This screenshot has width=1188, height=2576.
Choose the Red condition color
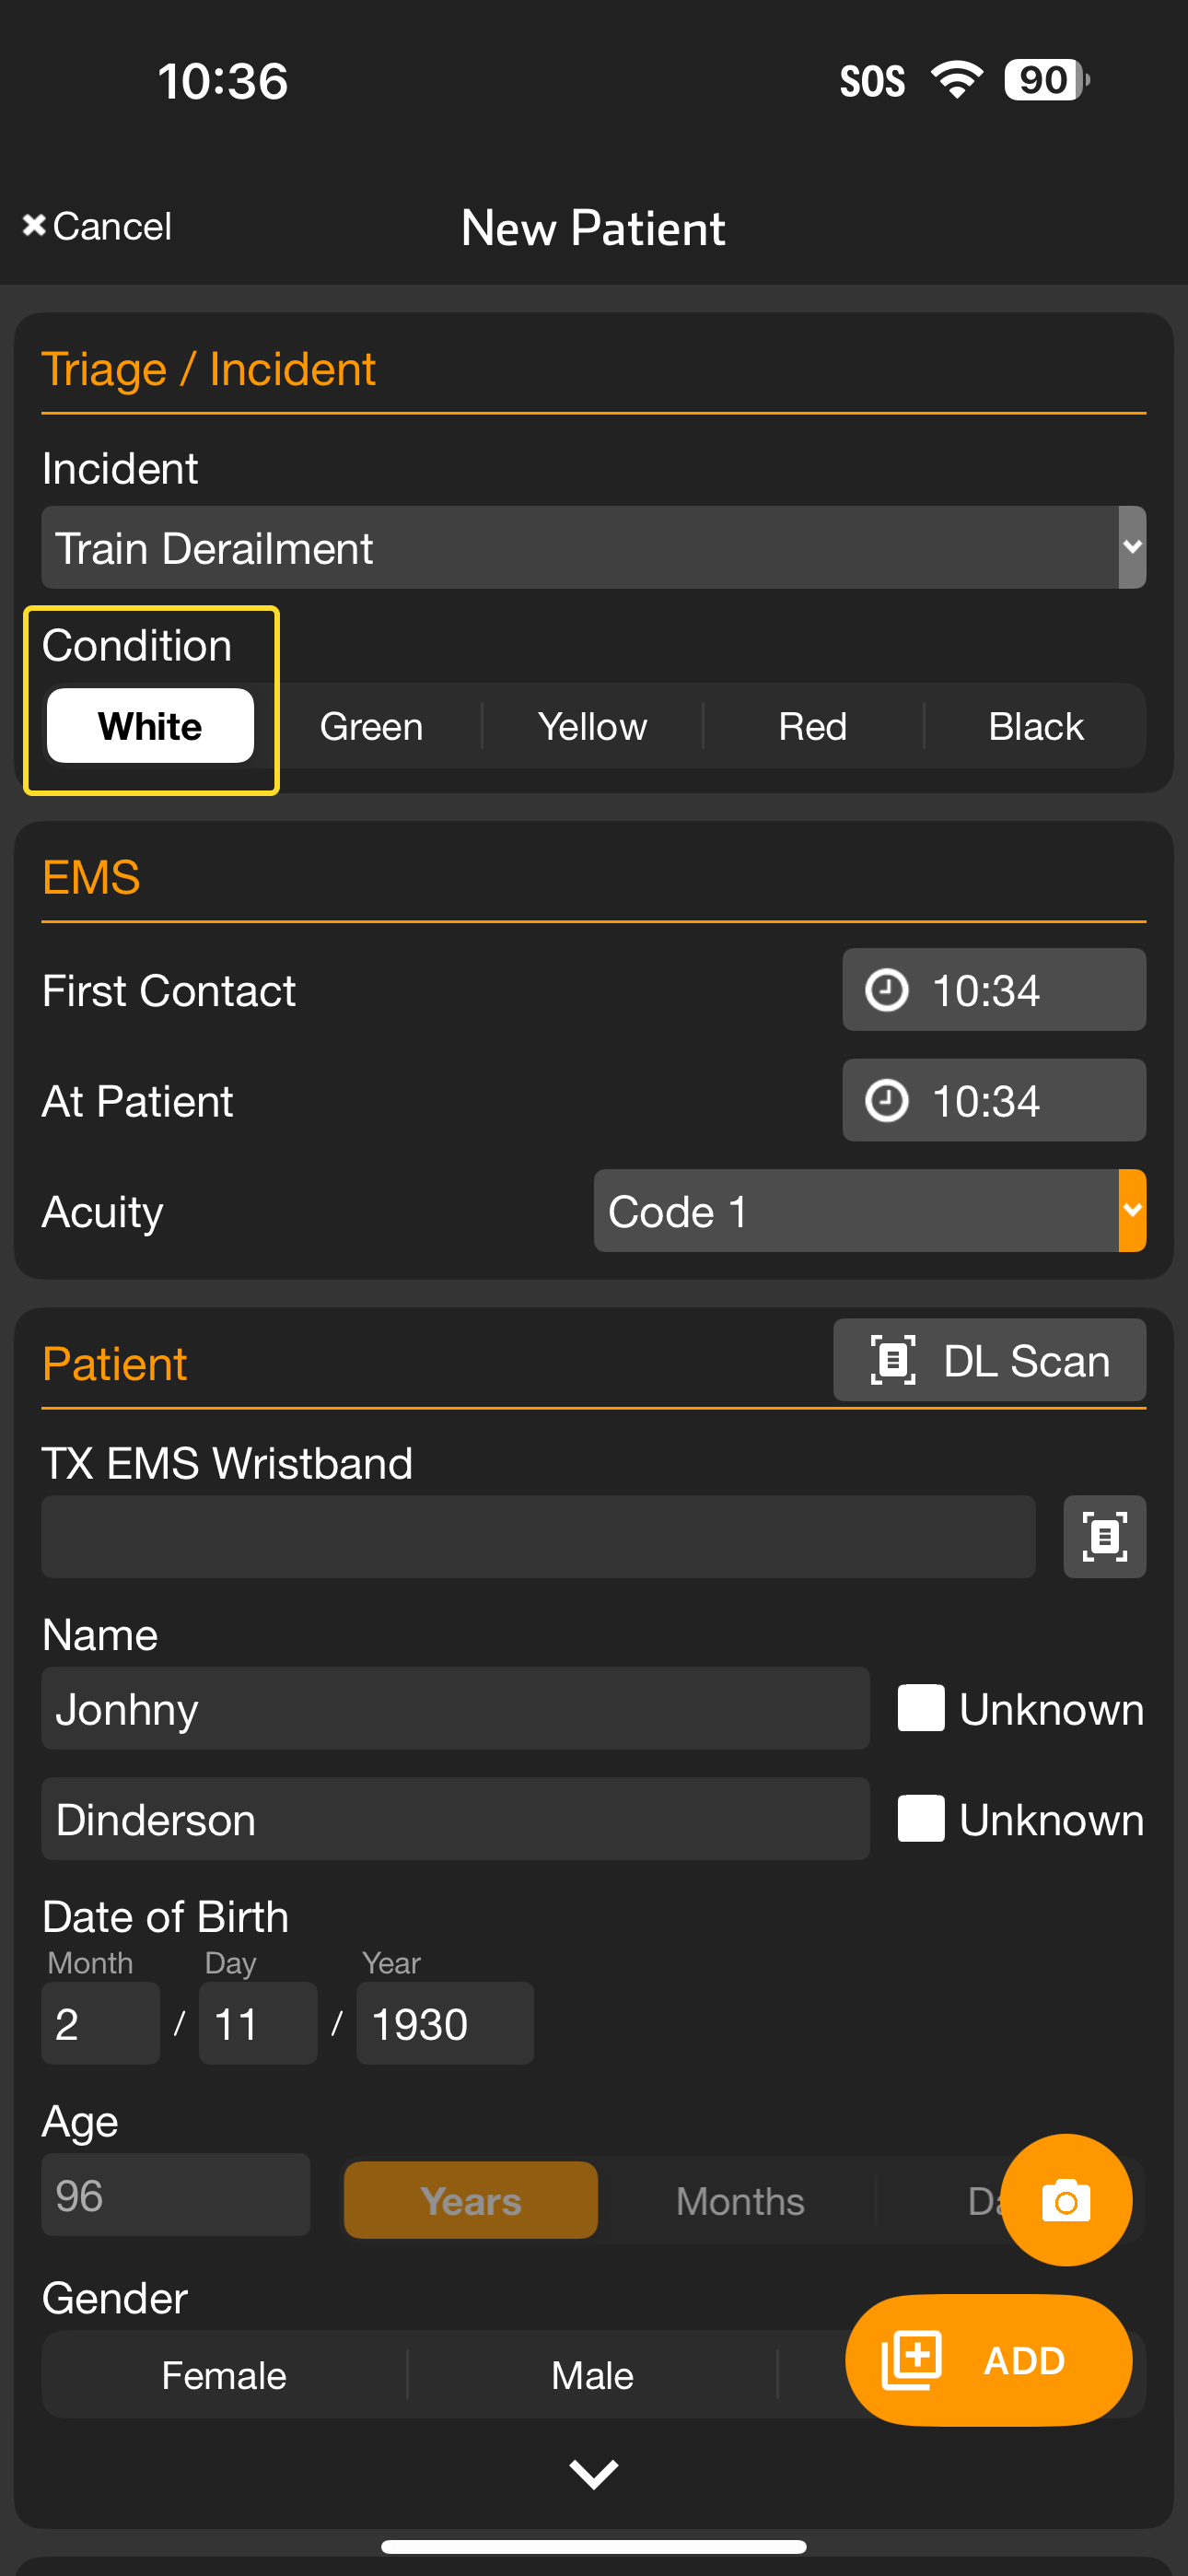pyautogui.click(x=813, y=727)
